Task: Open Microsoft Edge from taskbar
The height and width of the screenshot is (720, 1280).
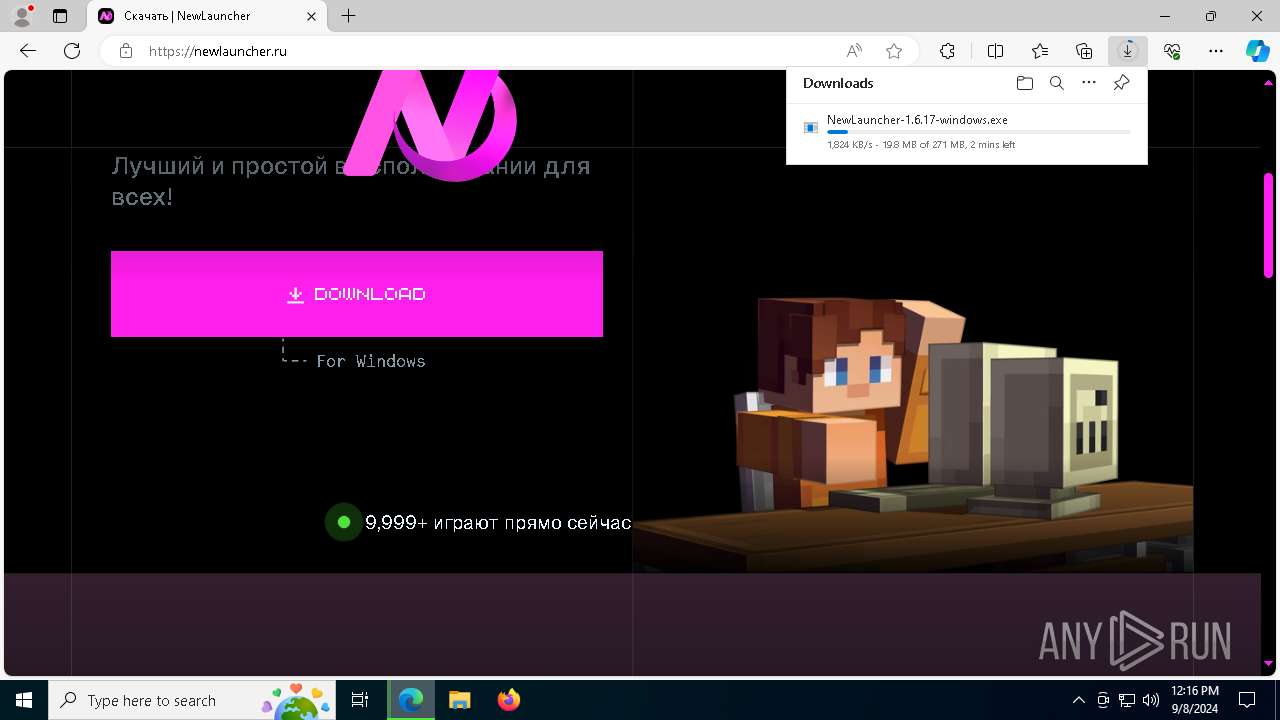Action: [411, 700]
